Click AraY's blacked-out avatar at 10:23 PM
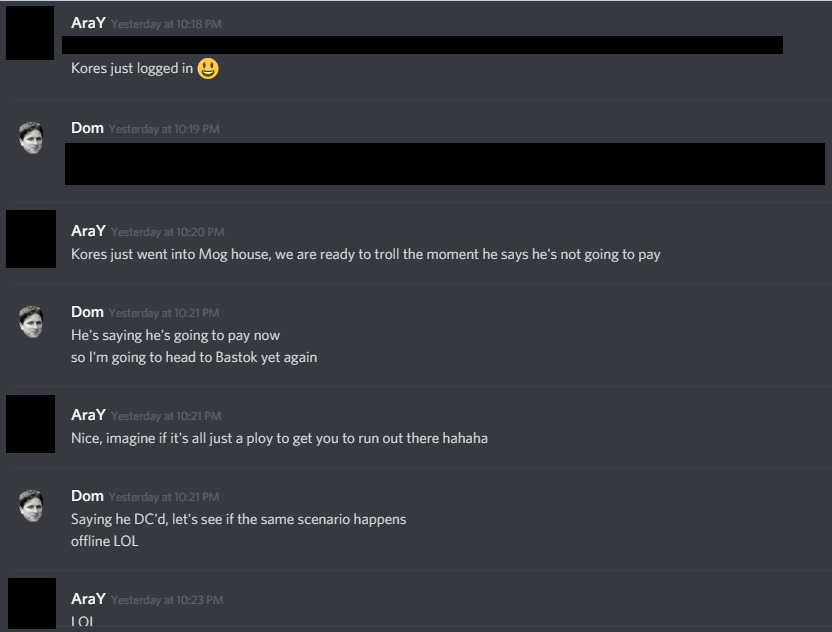 (x=32, y=603)
